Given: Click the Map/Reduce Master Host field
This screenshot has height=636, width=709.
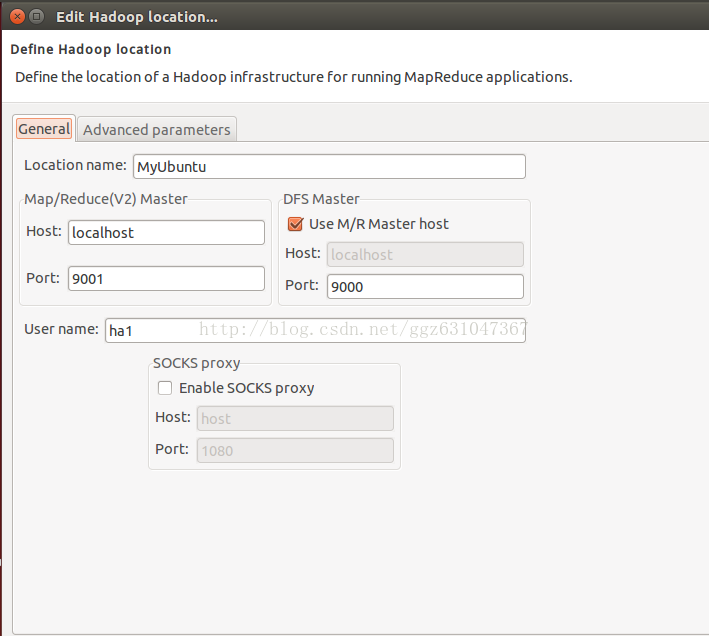Looking at the screenshot, I should pos(166,232).
